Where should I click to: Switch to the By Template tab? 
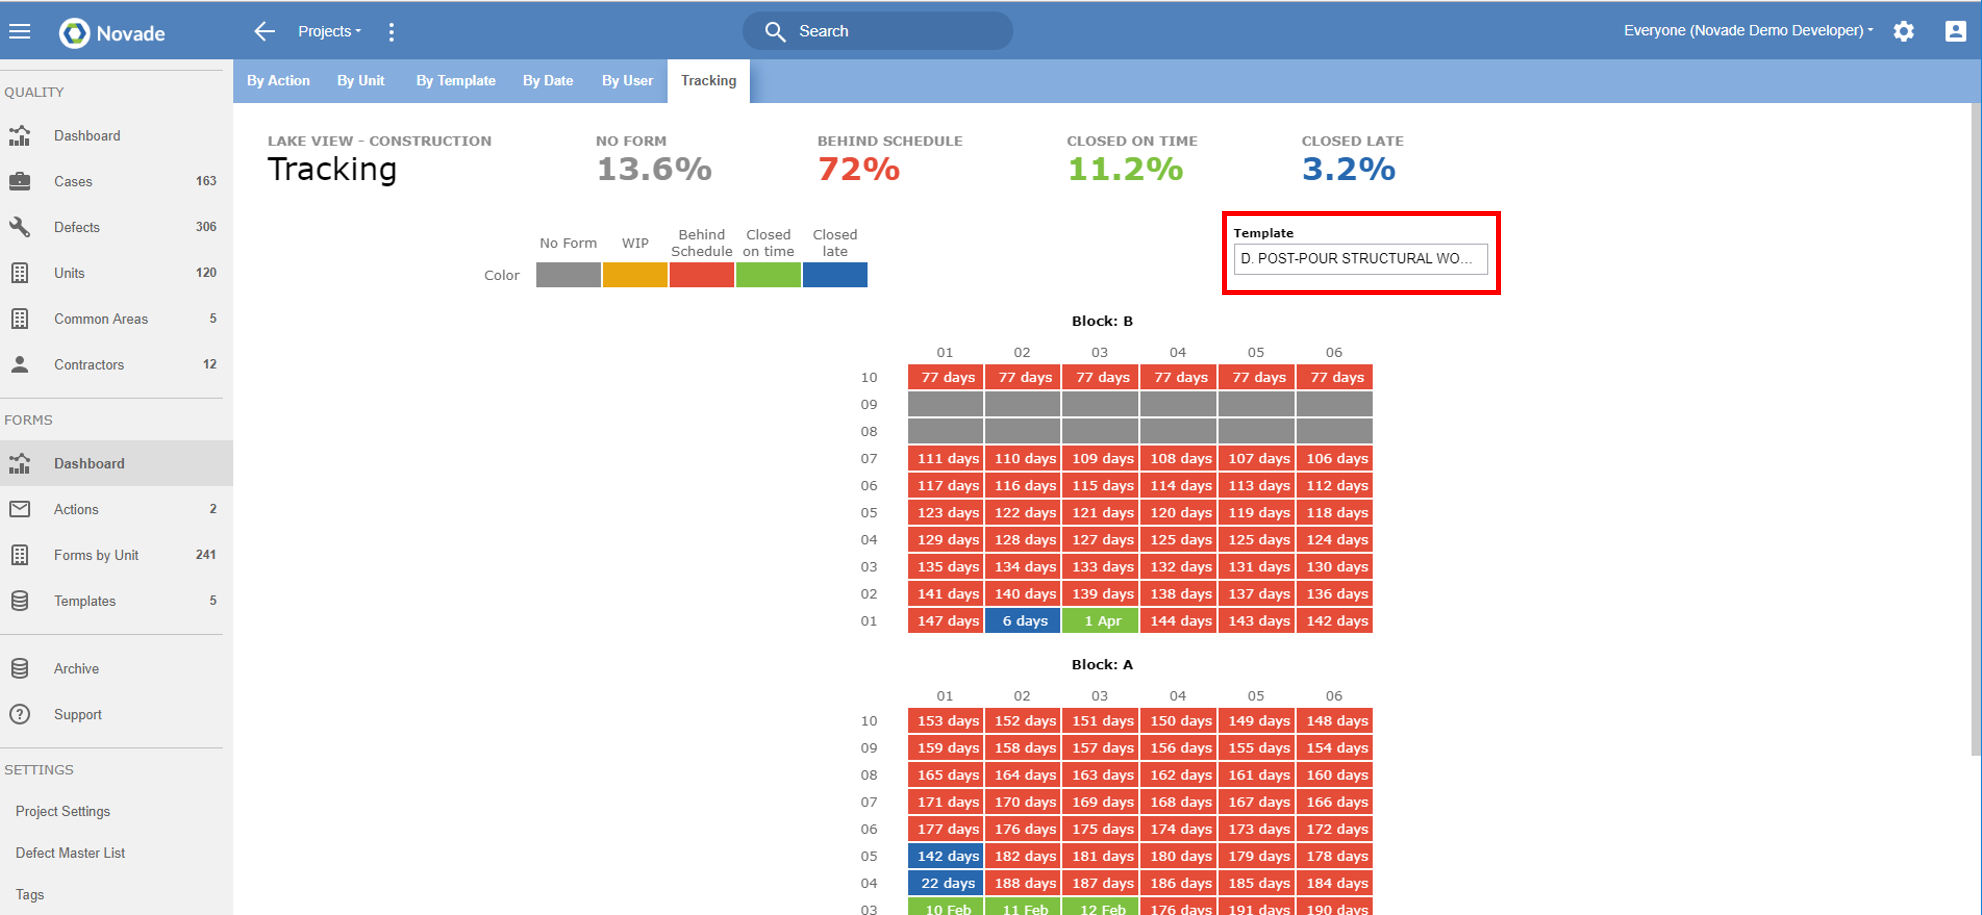455,80
